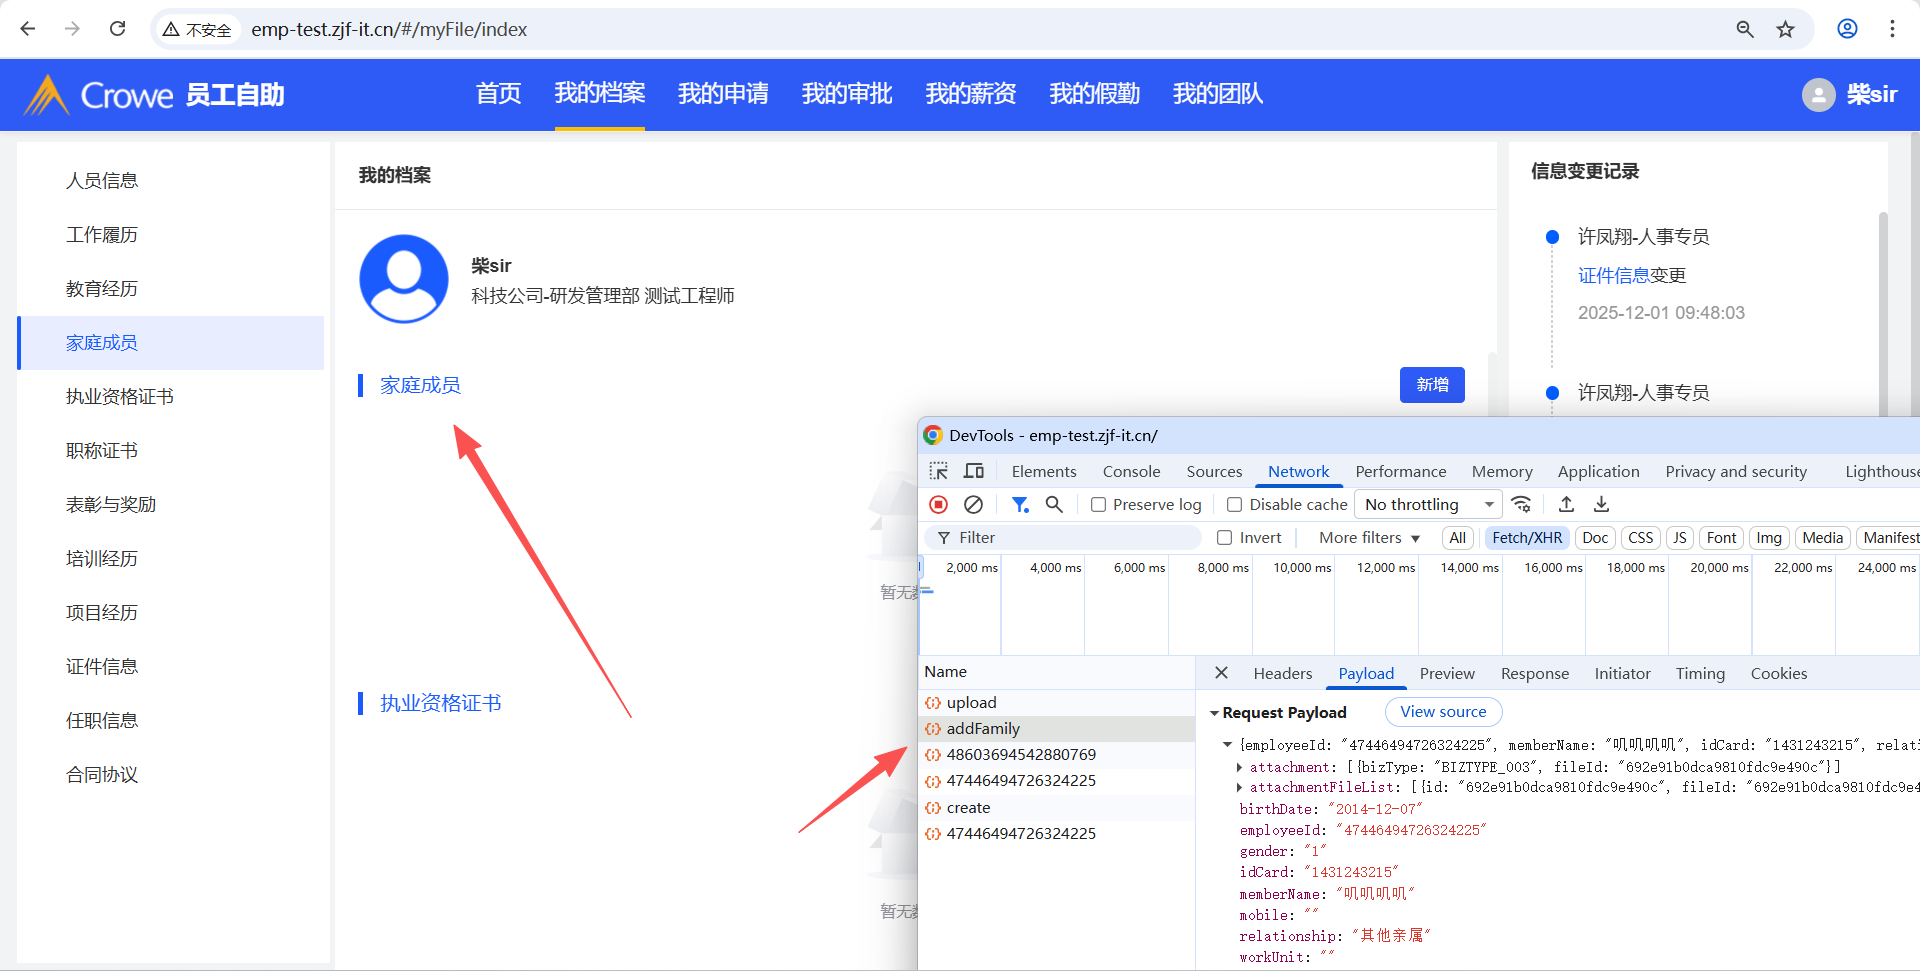
Task: Bookmark this page with the star icon
Action: 1785,30
